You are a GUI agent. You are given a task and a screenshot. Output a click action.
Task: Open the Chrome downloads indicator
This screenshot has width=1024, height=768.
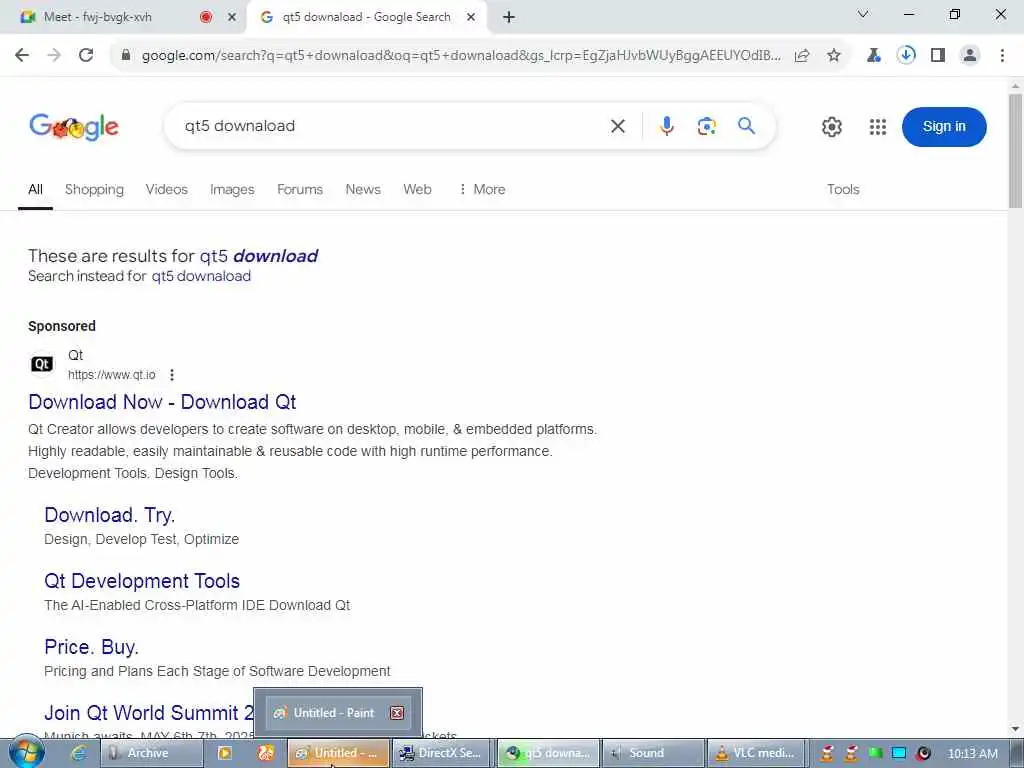click(x=906, y=56)
